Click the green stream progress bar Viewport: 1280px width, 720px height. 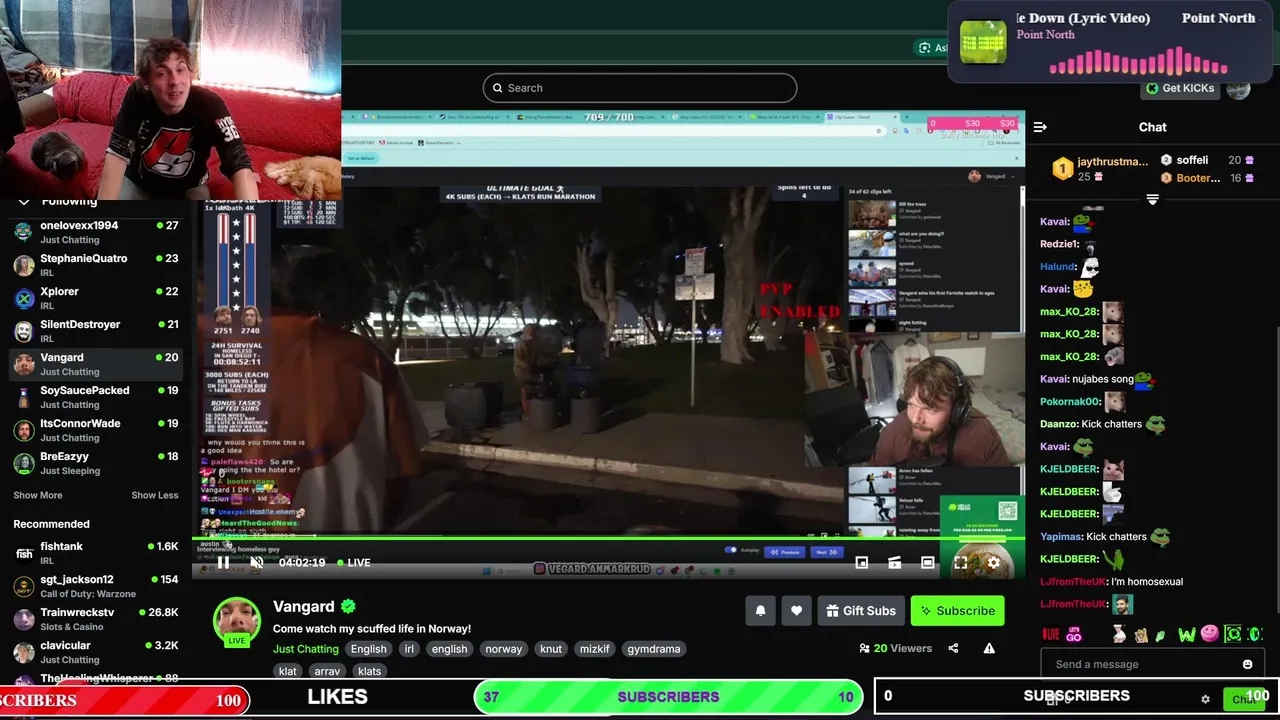click(608, 539)
